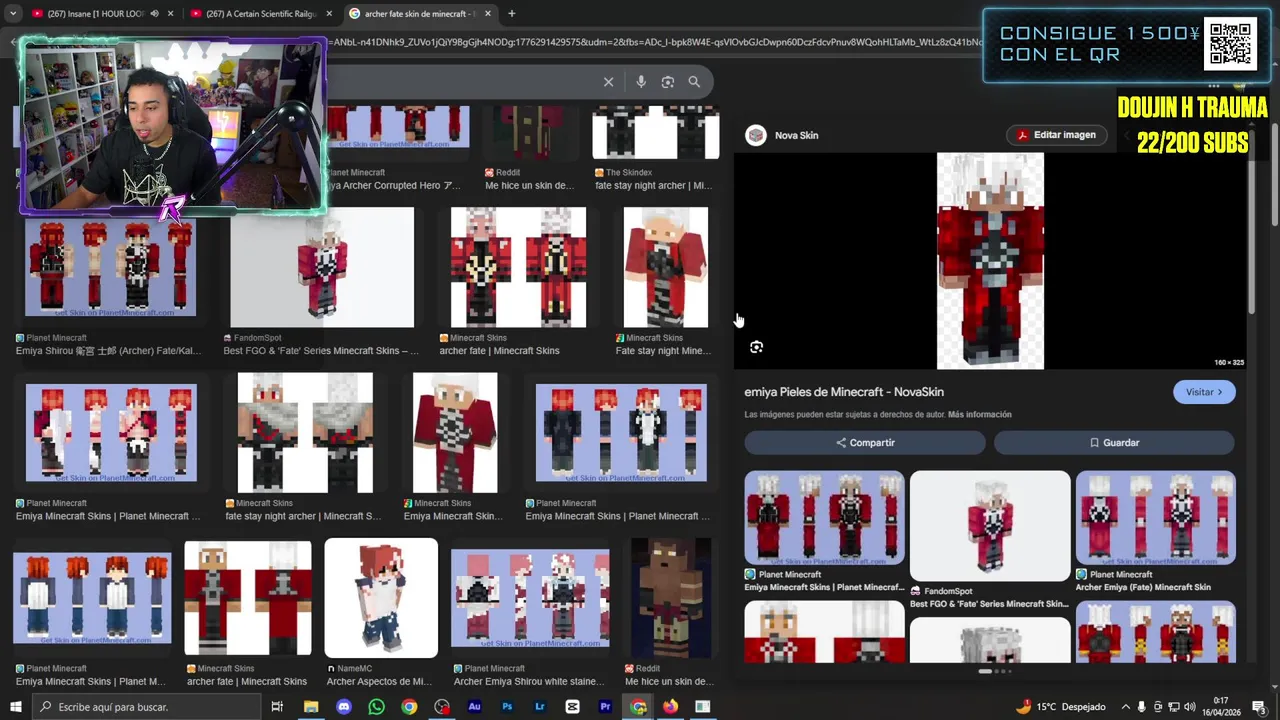Expand the tab search dropdown chevron
Screen dimensions: 1280x720
coord(13,14)
